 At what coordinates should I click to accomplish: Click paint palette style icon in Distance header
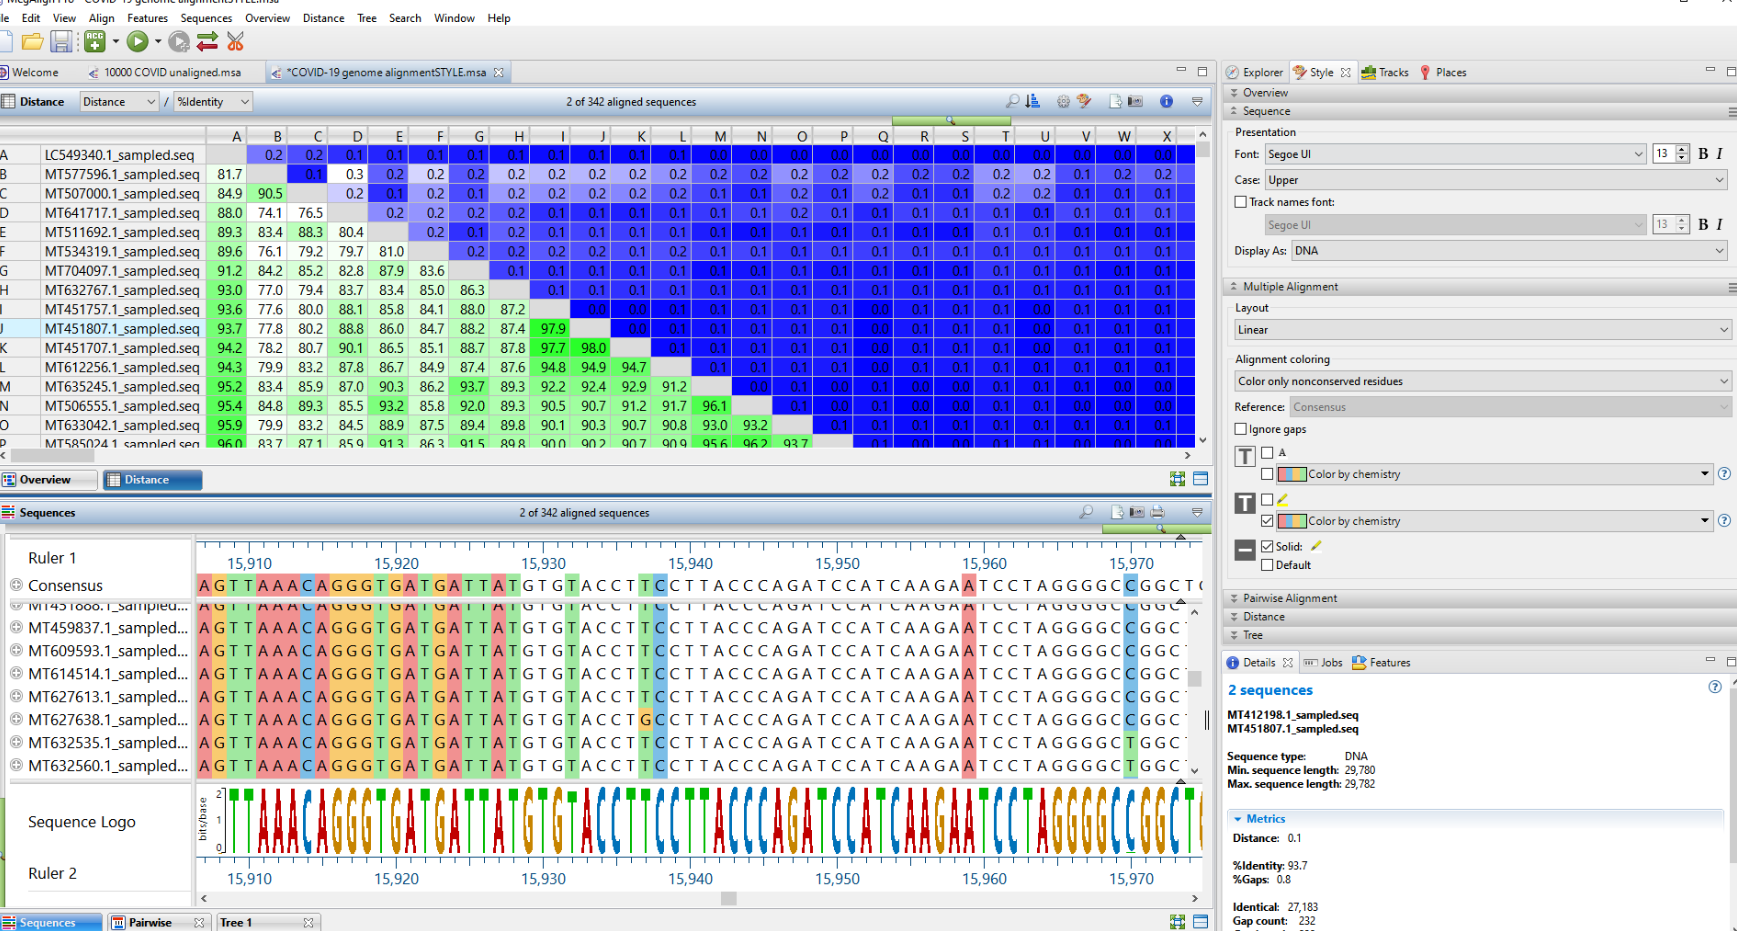1085,101
